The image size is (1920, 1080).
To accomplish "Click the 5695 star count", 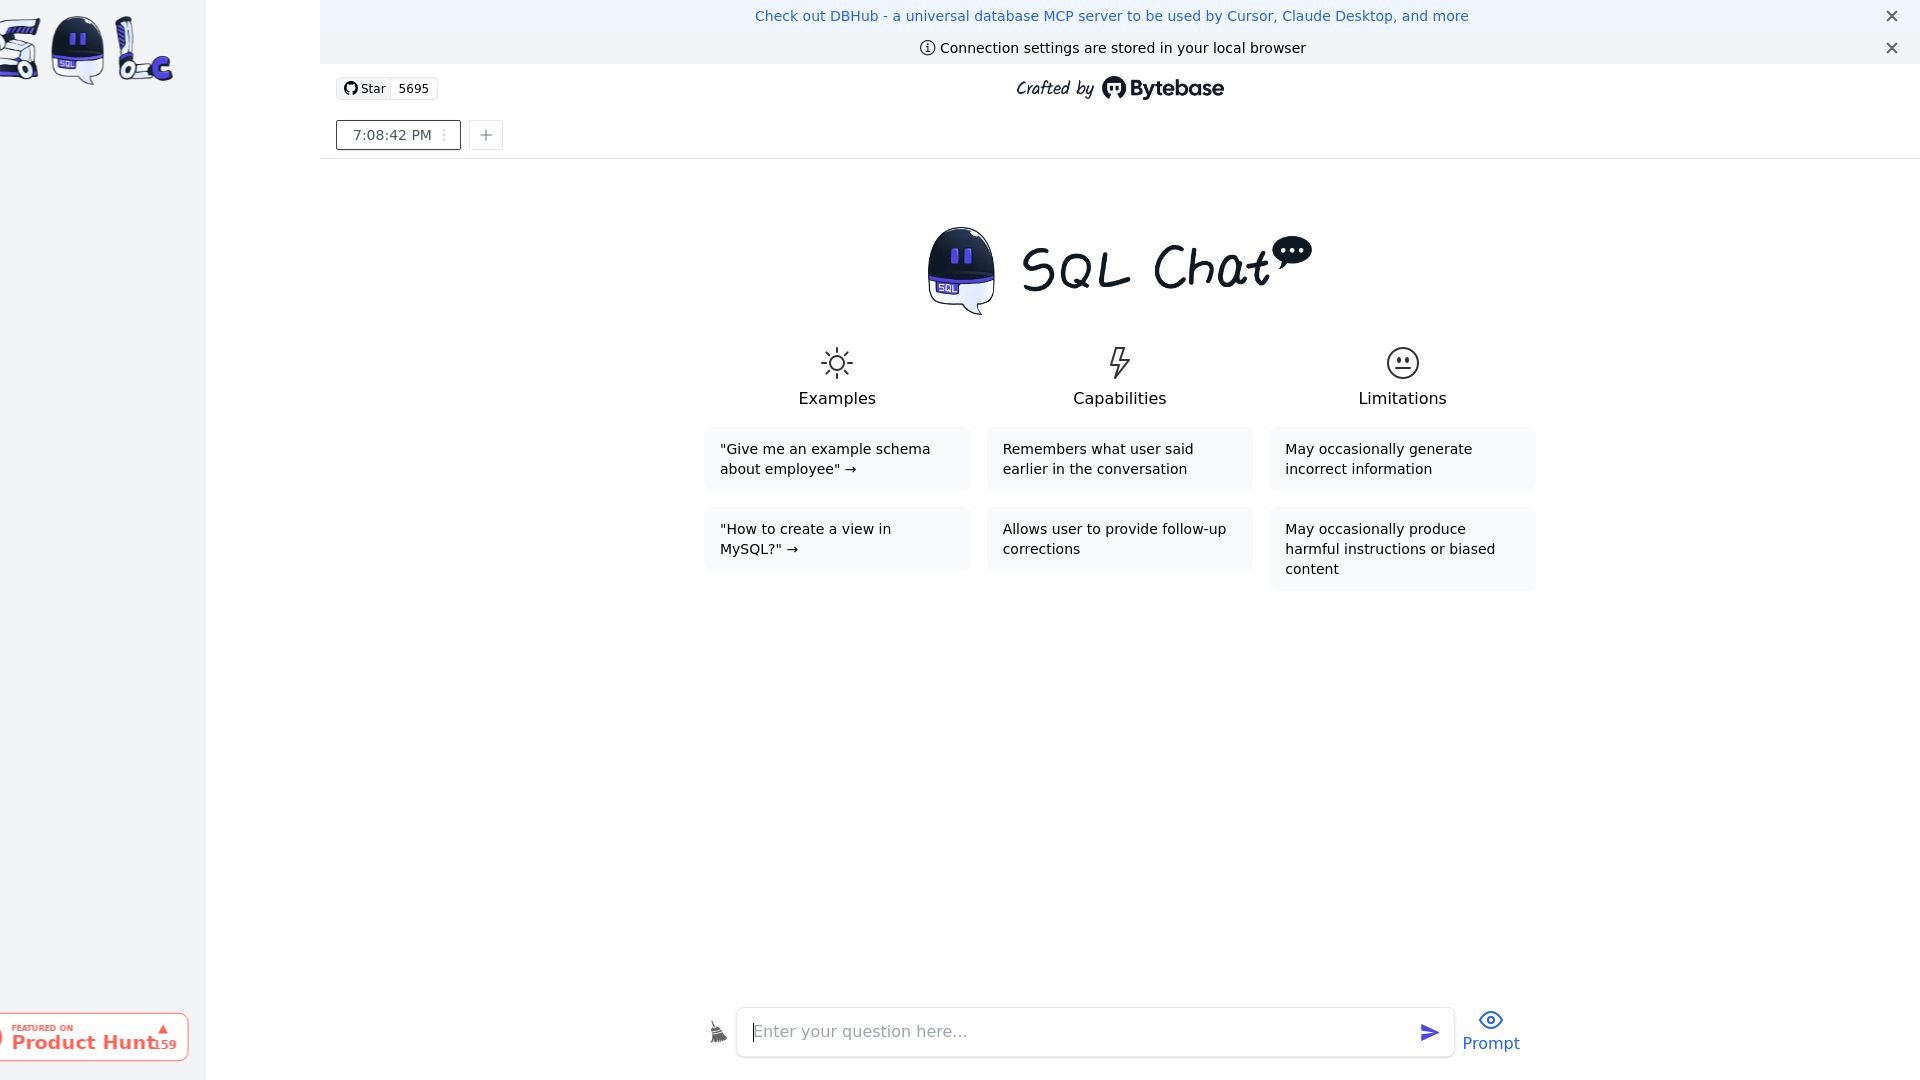I will (413, 88).
